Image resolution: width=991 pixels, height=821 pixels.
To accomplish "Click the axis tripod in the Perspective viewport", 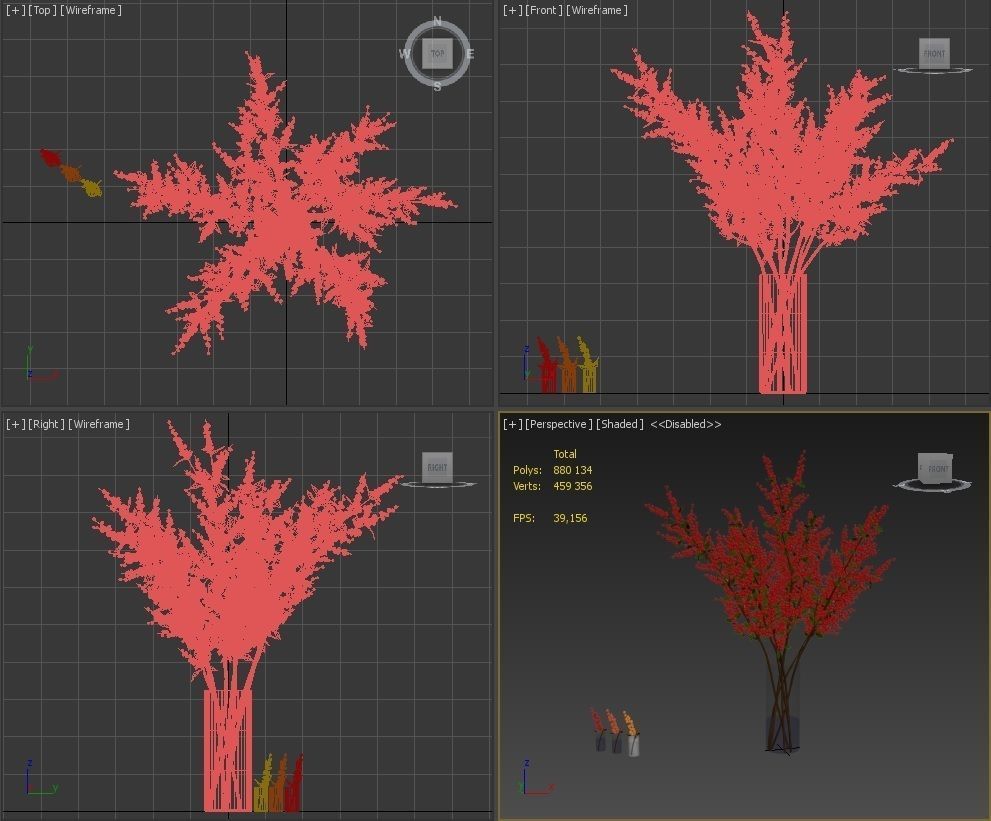I will (538, 778).
